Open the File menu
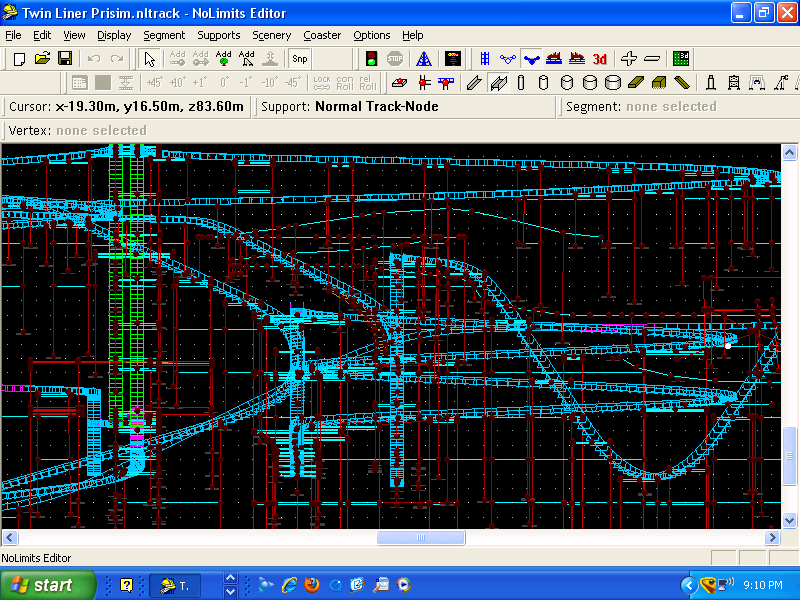 coord(13,35)
